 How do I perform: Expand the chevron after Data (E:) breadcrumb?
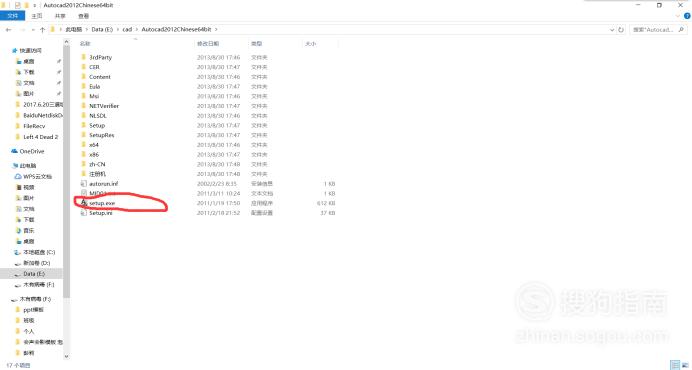tap(118, 30)
